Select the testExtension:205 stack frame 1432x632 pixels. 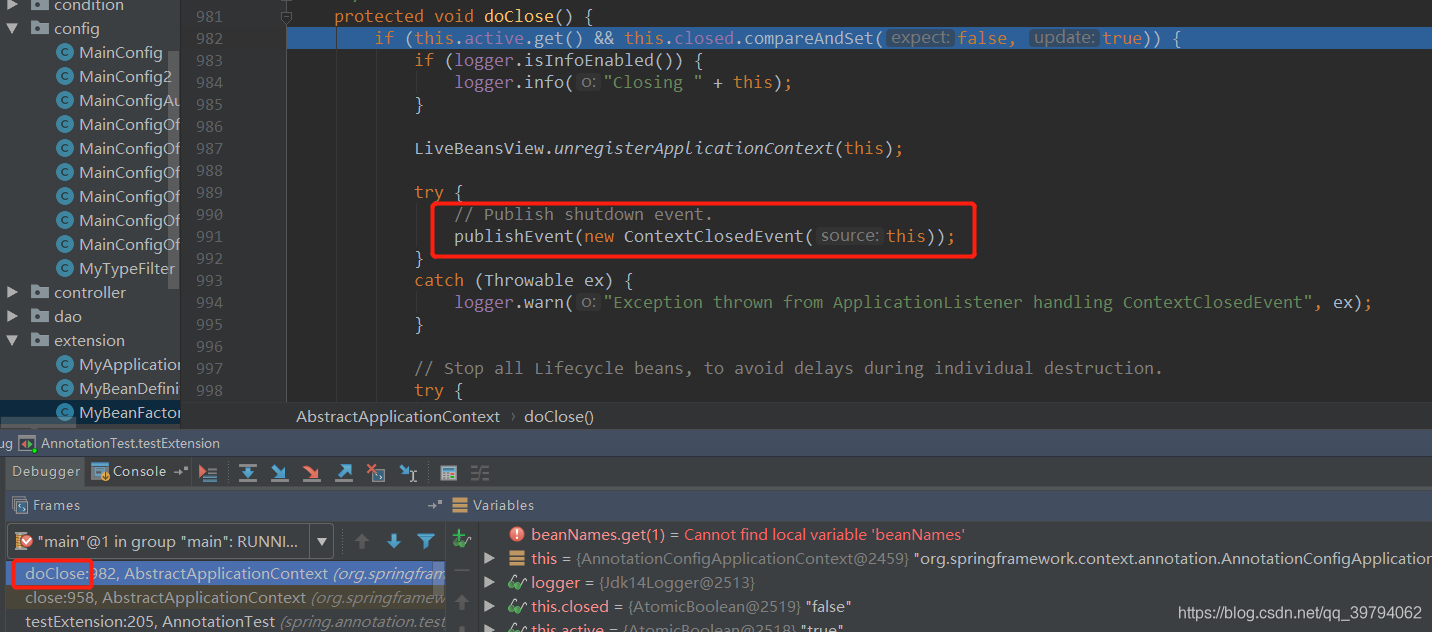tap(225, 621)
